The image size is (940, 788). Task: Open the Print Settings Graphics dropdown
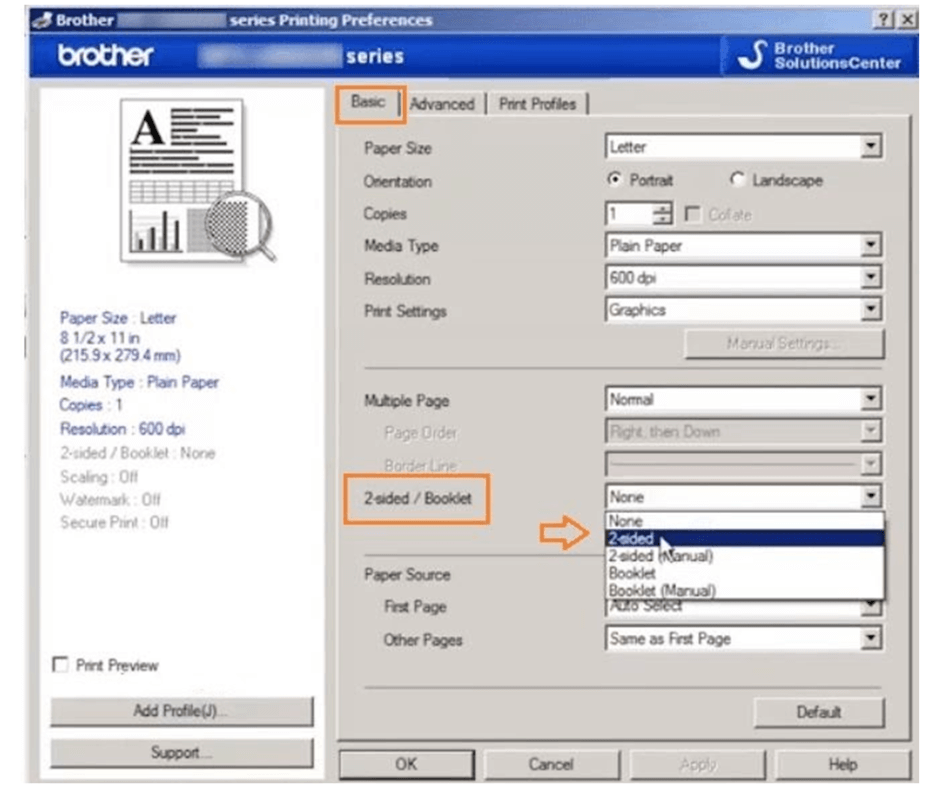point(871,311)
